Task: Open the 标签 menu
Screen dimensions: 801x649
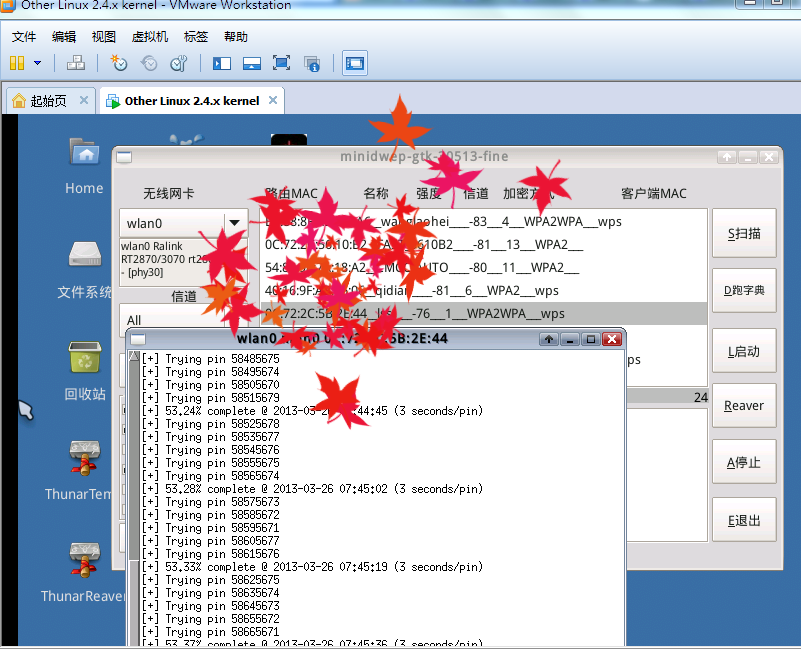Action: click(x=196, y=37)
